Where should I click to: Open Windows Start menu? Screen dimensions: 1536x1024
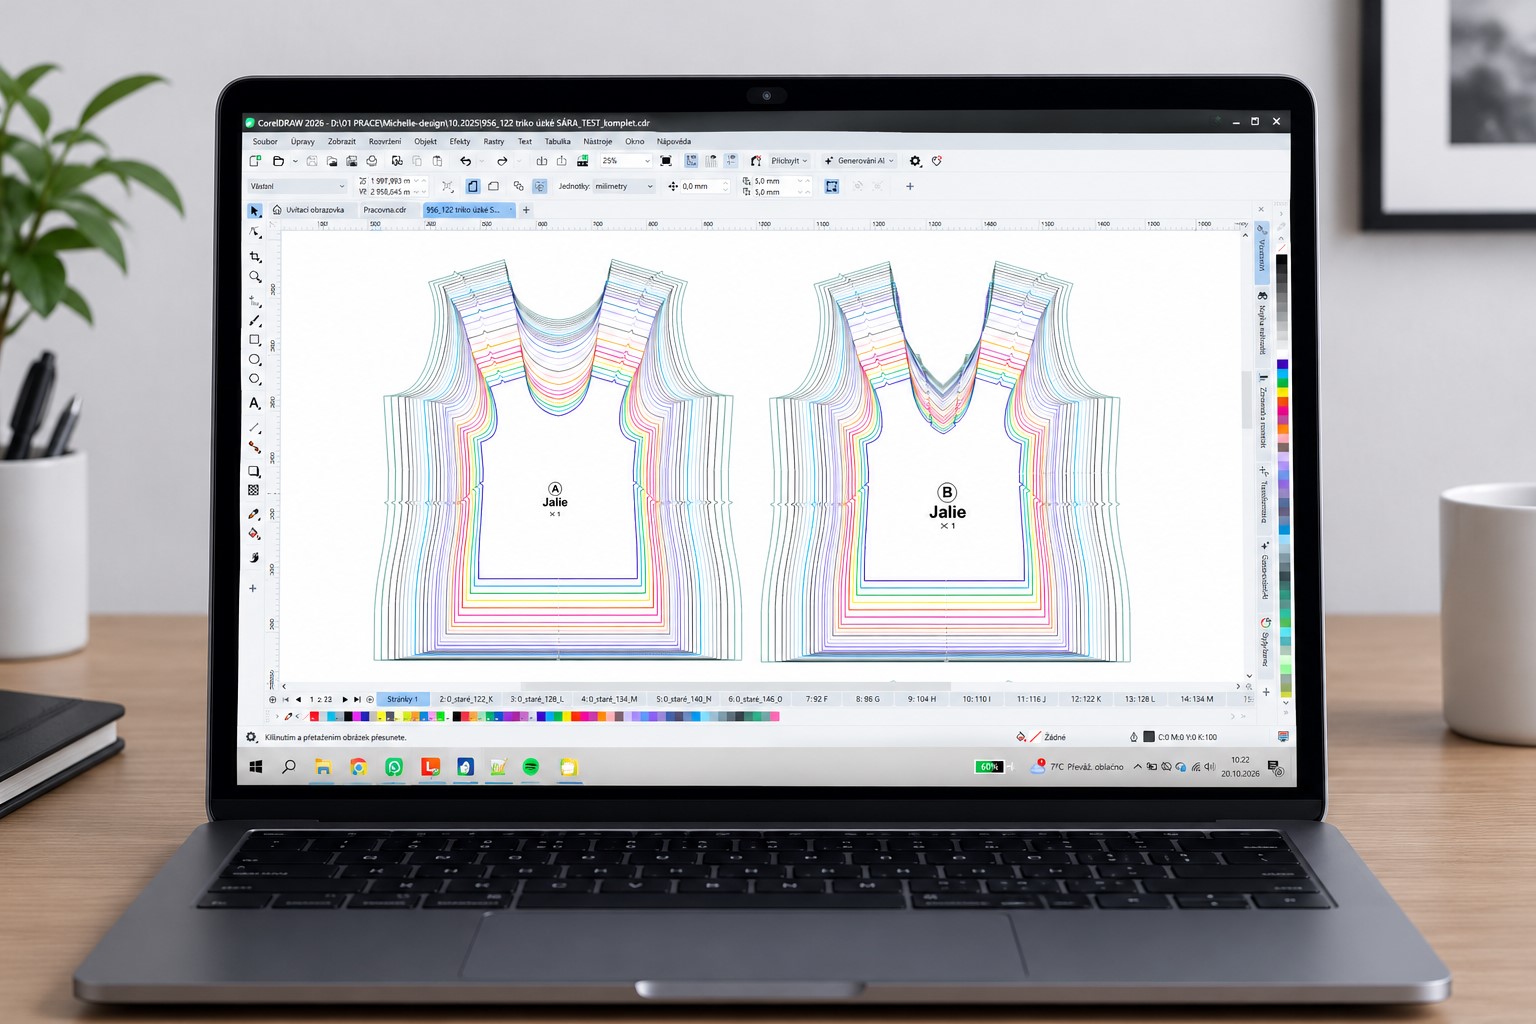coord(256,767)
